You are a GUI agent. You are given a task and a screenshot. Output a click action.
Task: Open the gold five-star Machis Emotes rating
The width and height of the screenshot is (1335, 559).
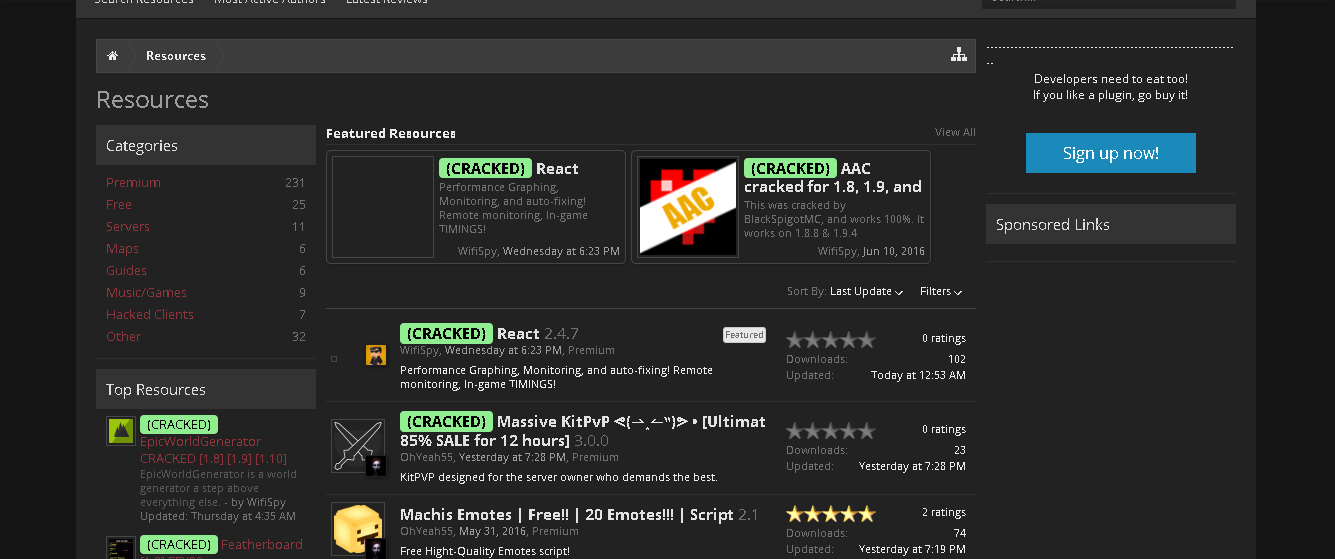pos(830,514)
